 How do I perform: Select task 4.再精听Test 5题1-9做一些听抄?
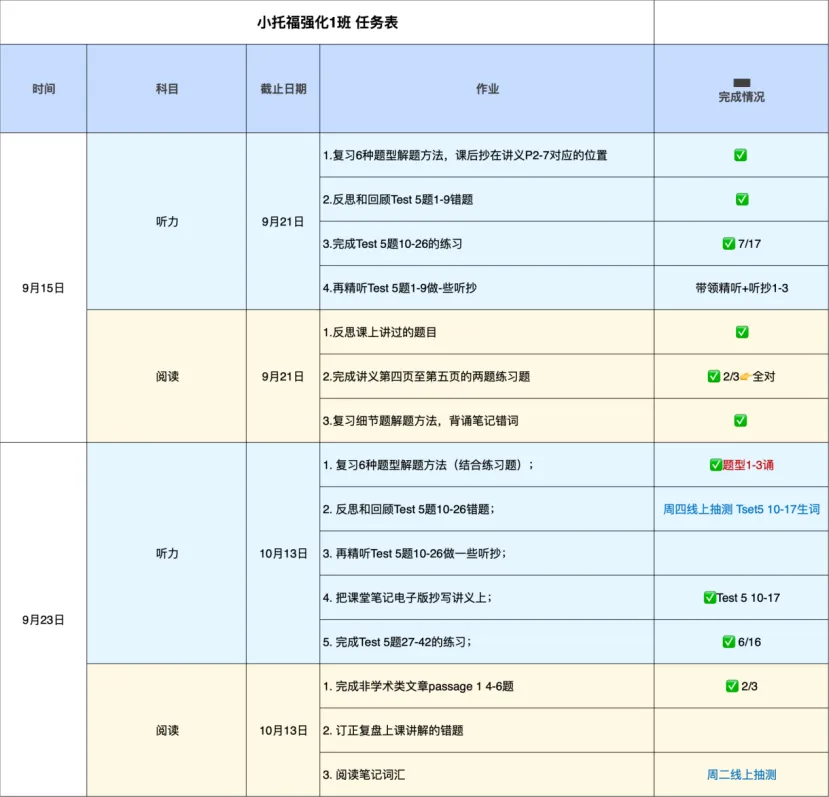[x=487, y=288]
